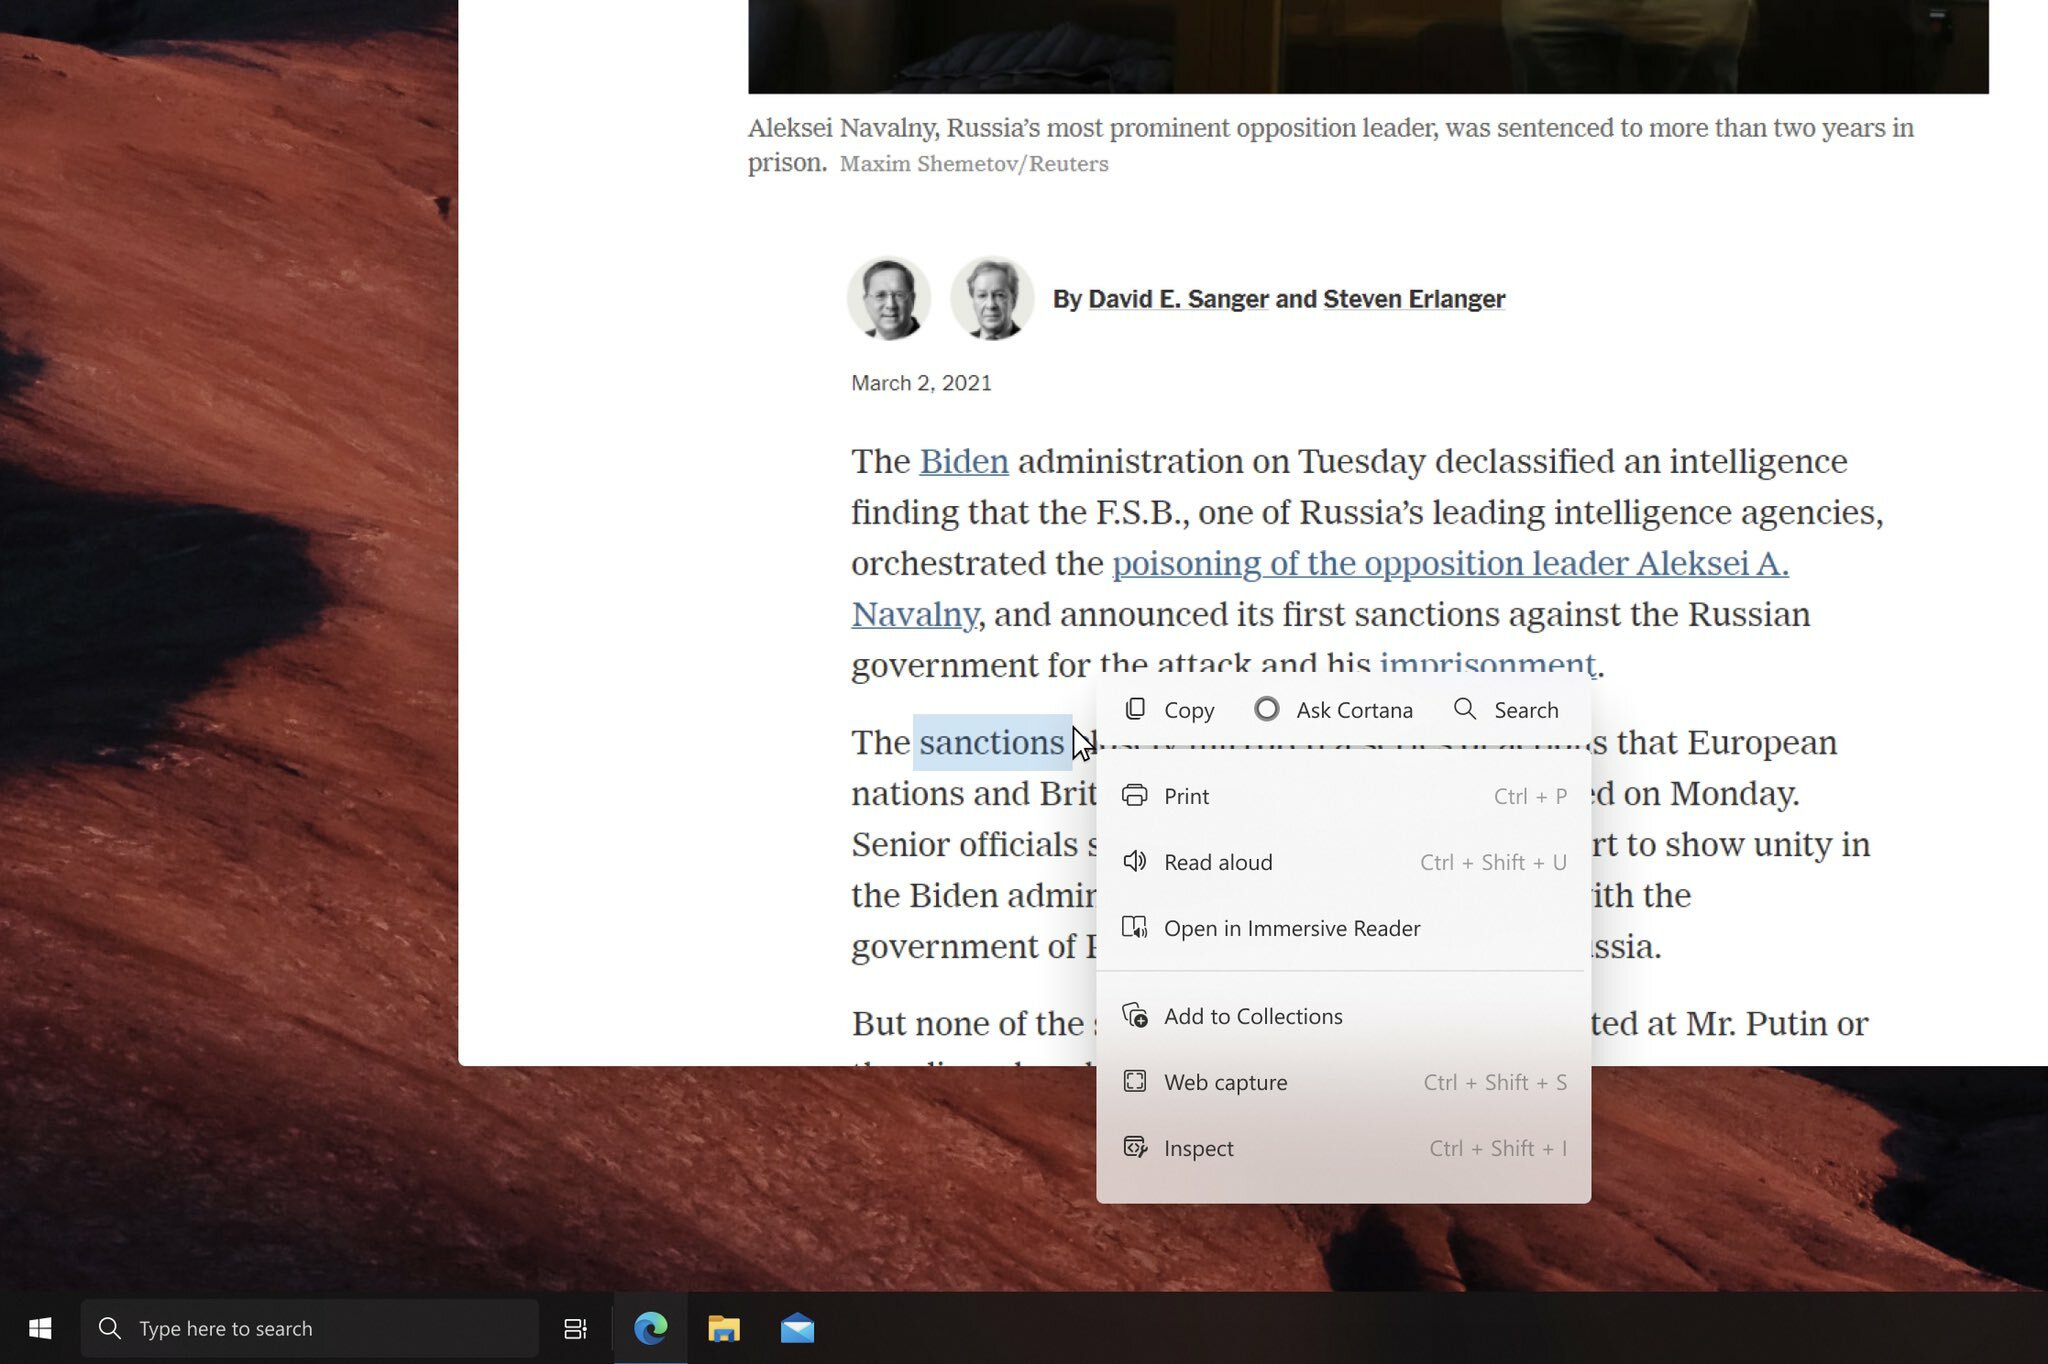Open the Windows Start menu
This screenshot has height=1364, width=2048.
click(x=40, y=1328)
